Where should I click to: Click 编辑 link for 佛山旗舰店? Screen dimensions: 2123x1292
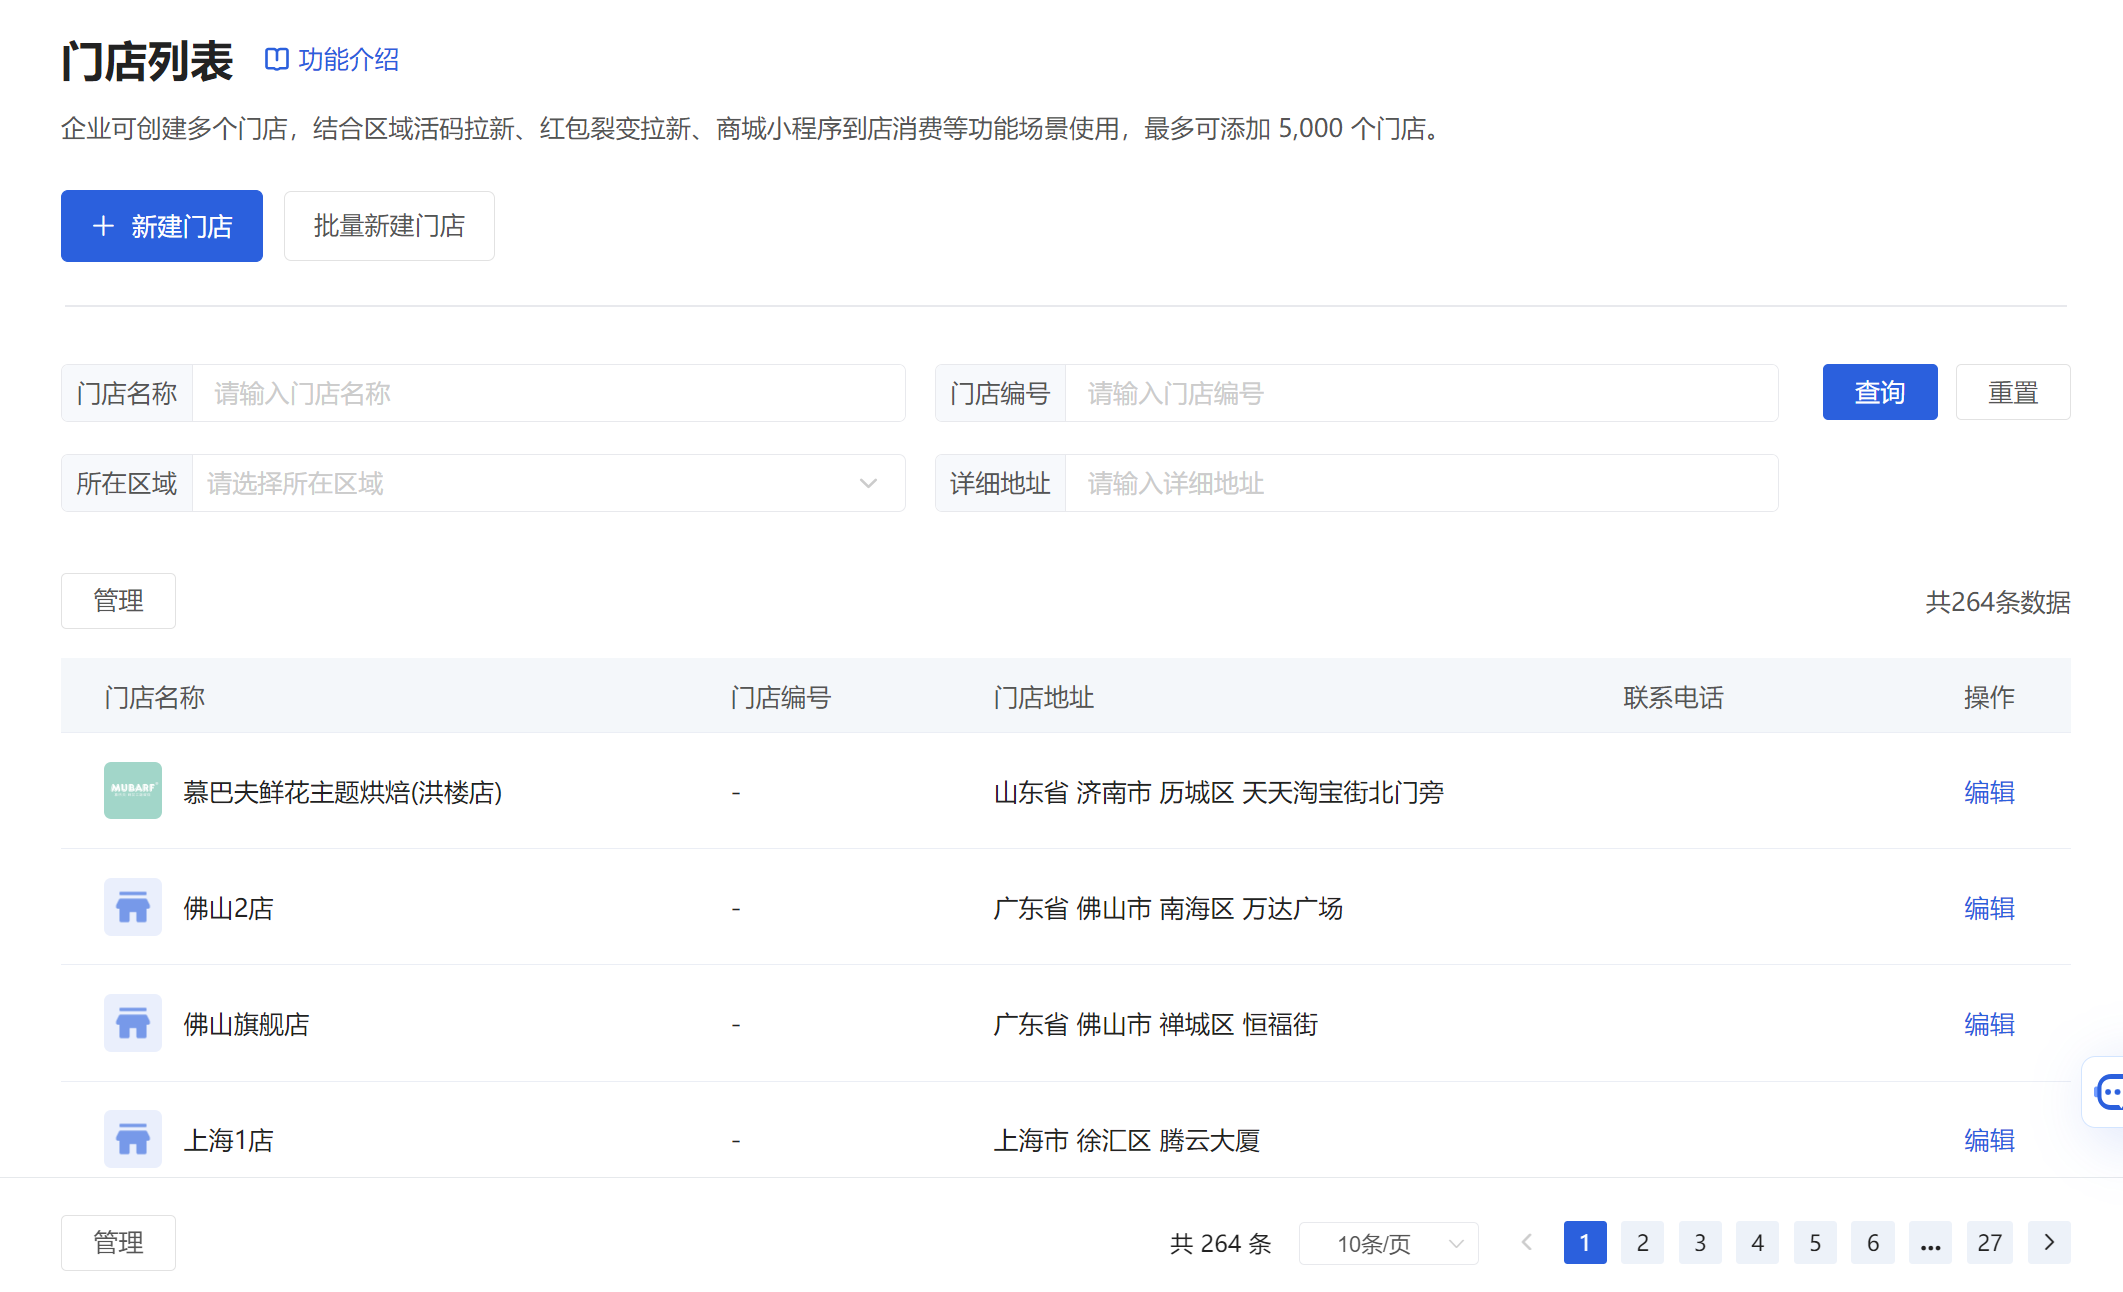point(1988,1024)
